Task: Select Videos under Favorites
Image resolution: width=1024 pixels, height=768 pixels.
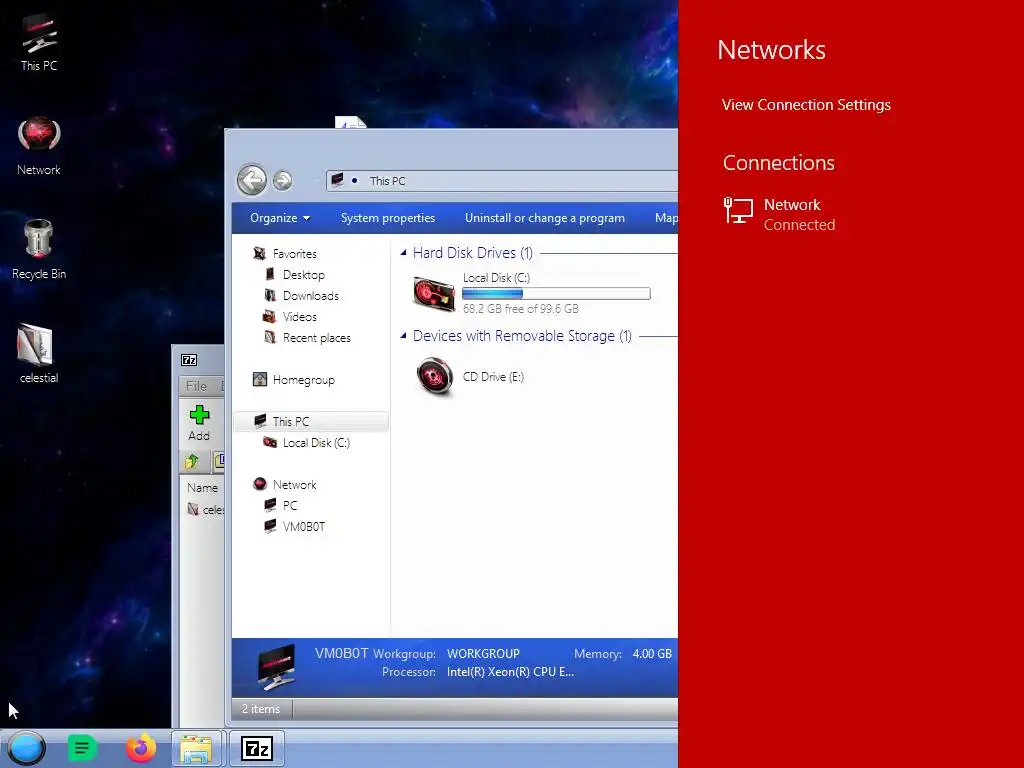Action: click(300, 317)
